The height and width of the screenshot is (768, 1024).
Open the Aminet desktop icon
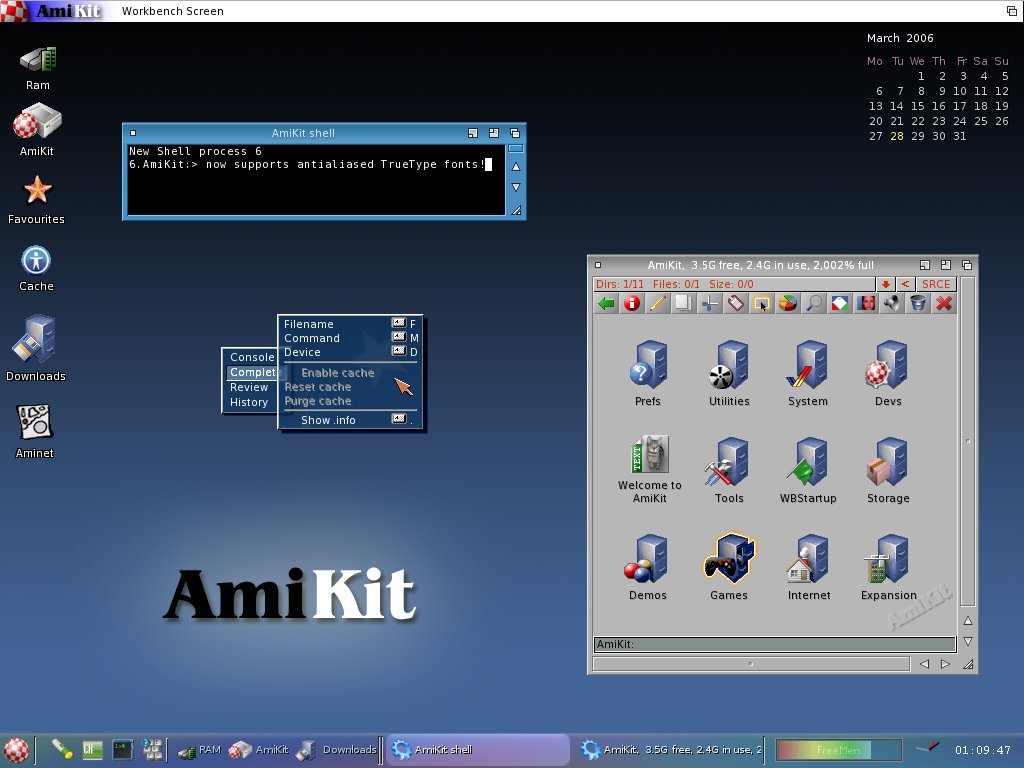pyautogui.click(x=35, y=432)
